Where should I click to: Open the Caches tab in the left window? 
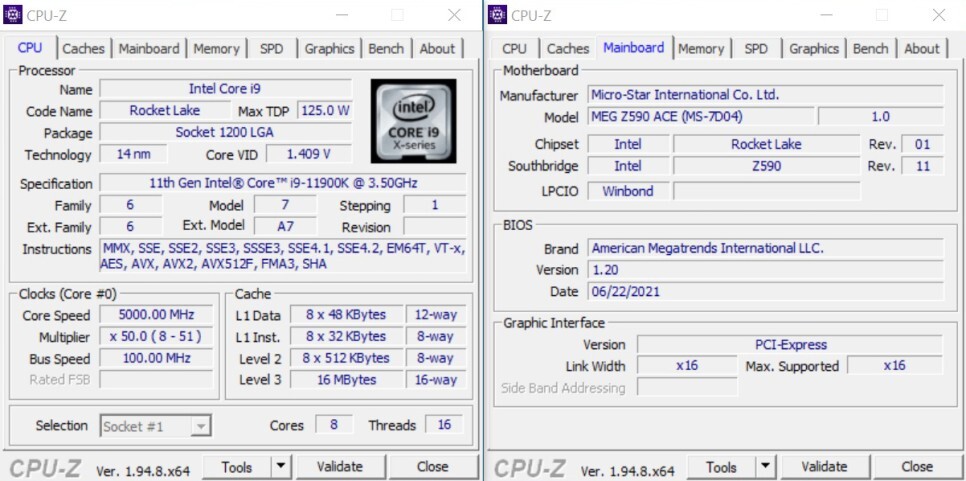click(83, 49)
